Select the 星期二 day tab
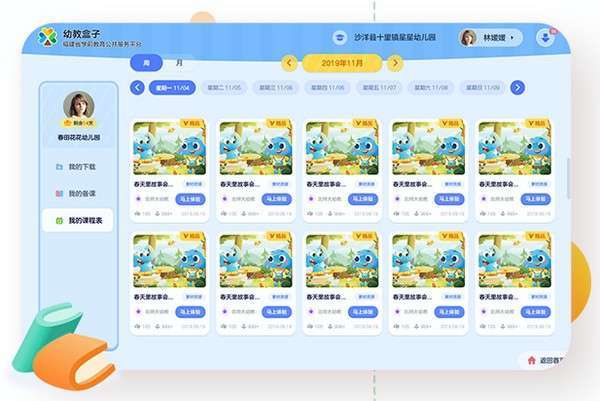Viewport: 600px width, 401px height. (224, 88)
